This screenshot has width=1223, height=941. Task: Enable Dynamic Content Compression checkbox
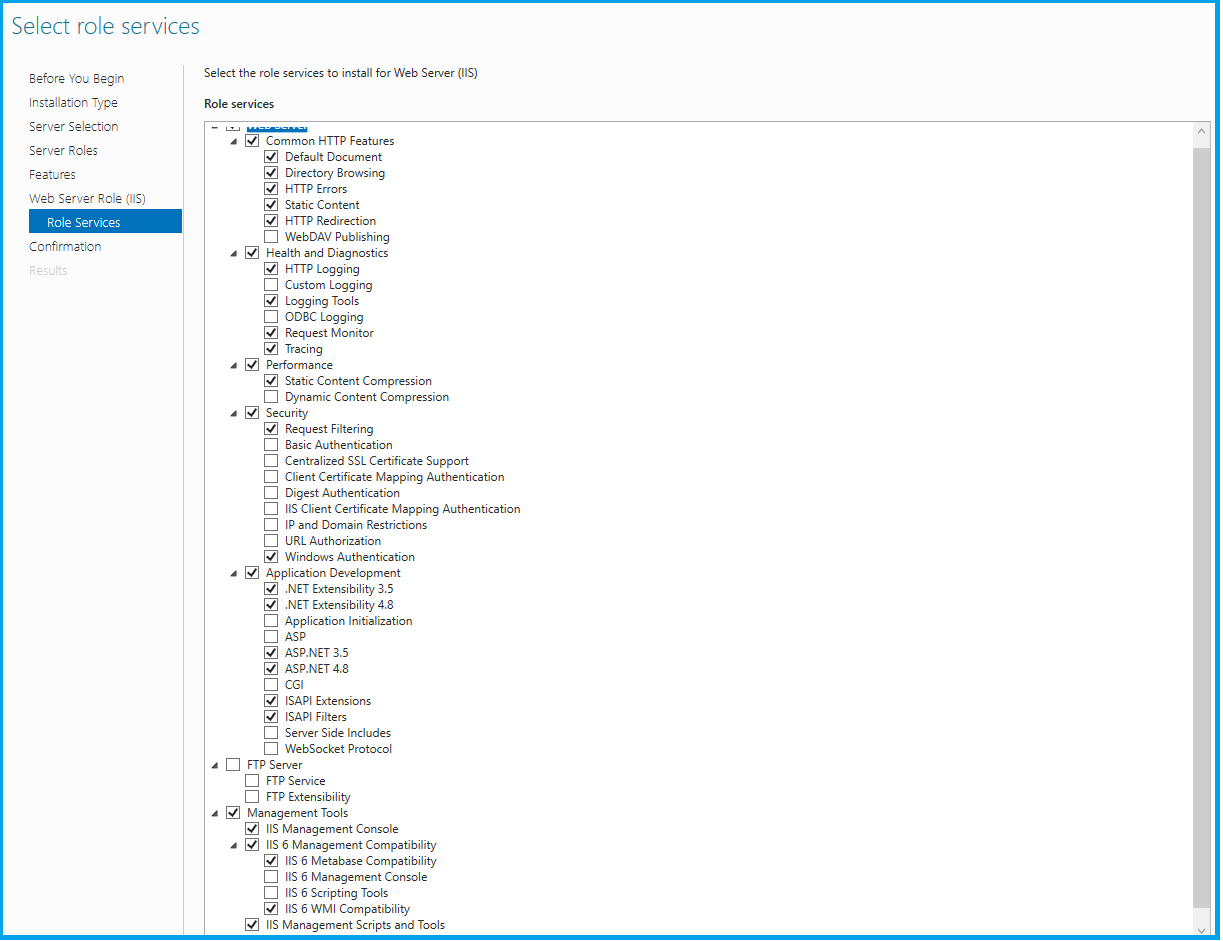pyautogui.click(x=271, y=397)
